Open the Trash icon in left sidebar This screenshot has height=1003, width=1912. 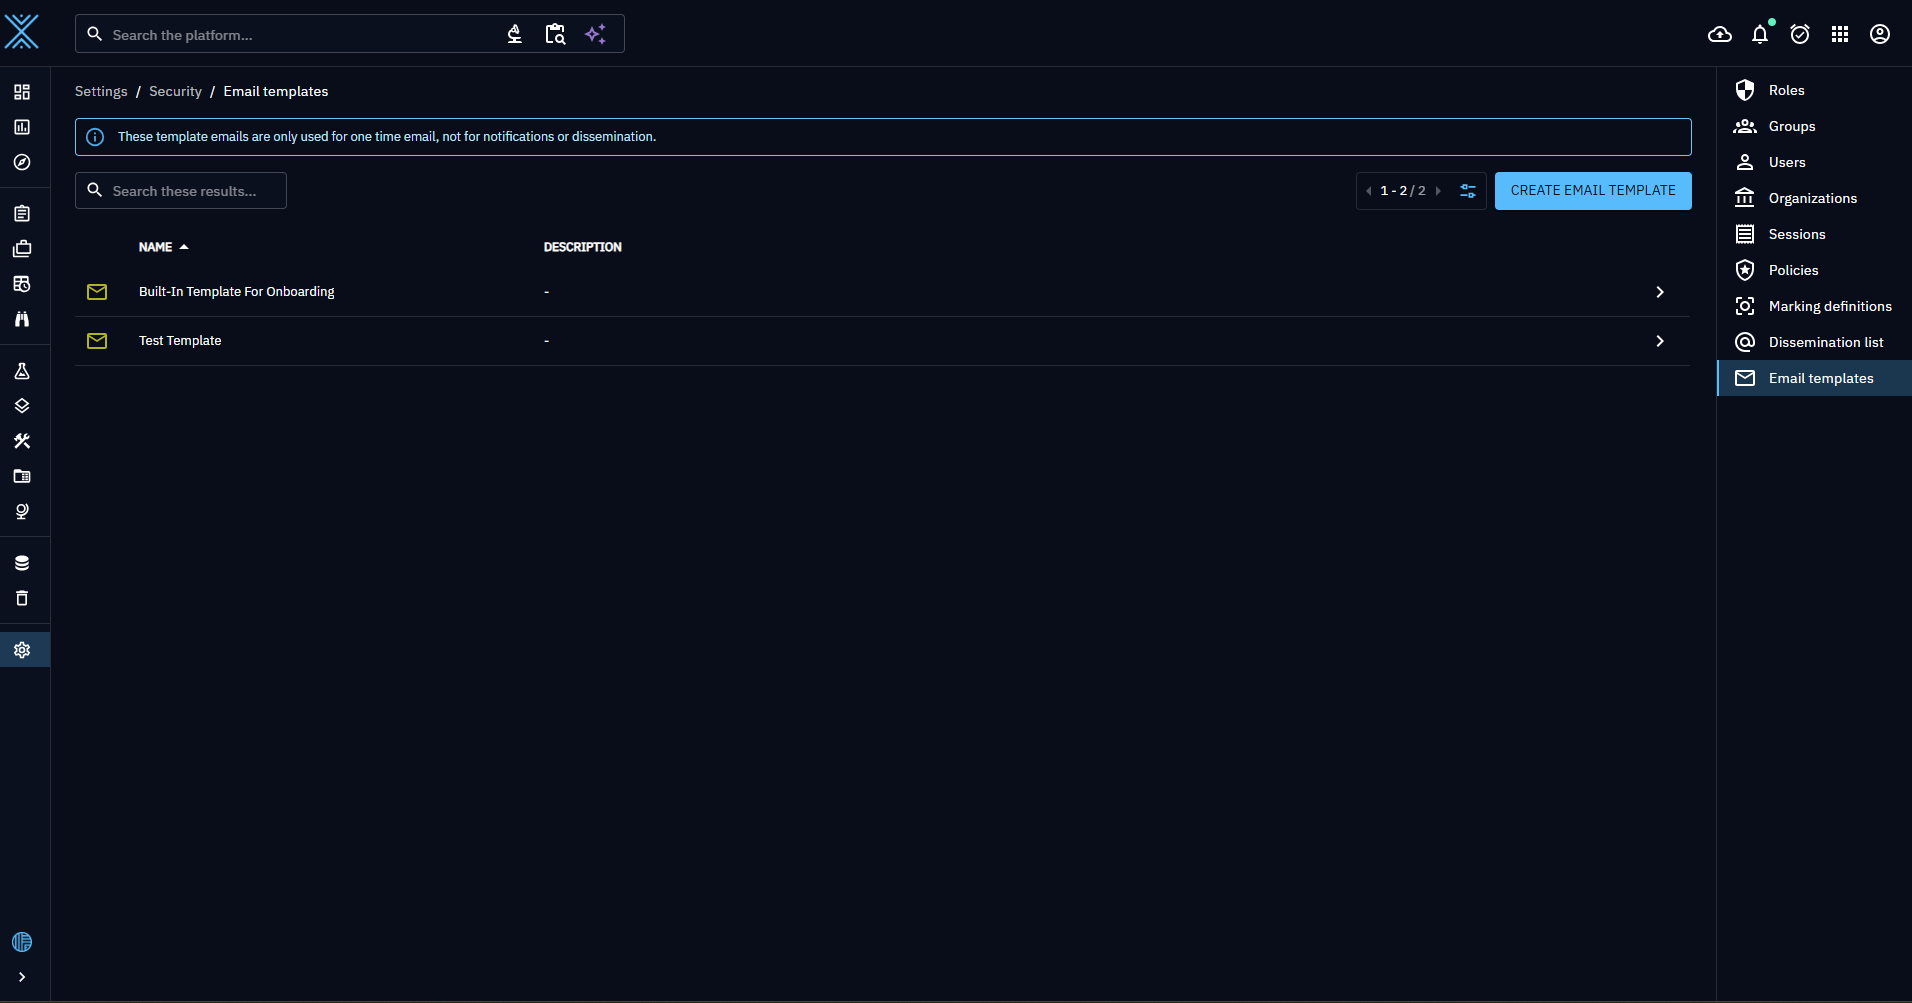coord(22,598)
